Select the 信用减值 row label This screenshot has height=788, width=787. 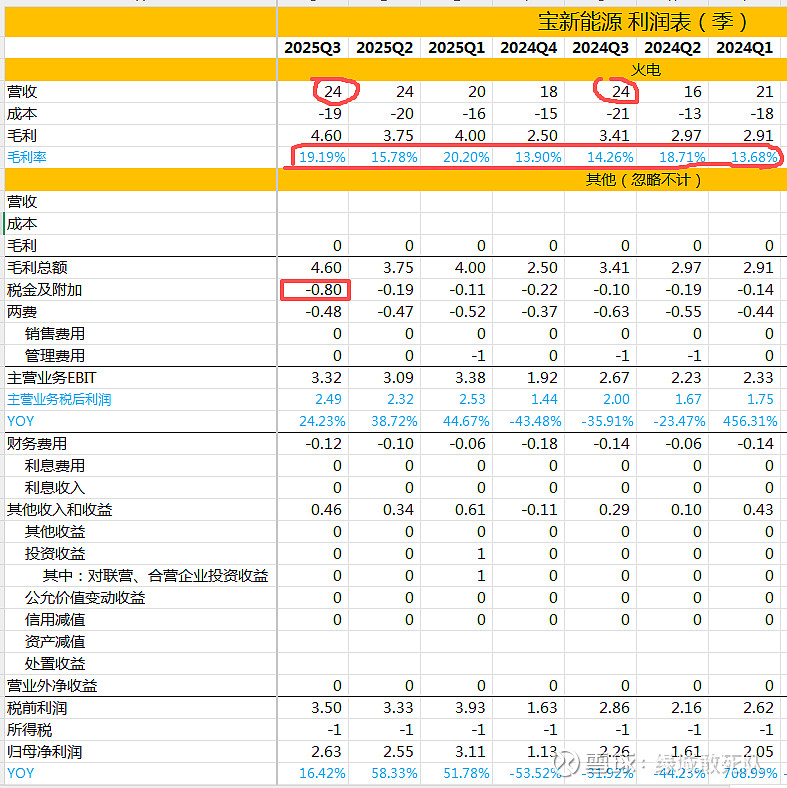point(55,620)
